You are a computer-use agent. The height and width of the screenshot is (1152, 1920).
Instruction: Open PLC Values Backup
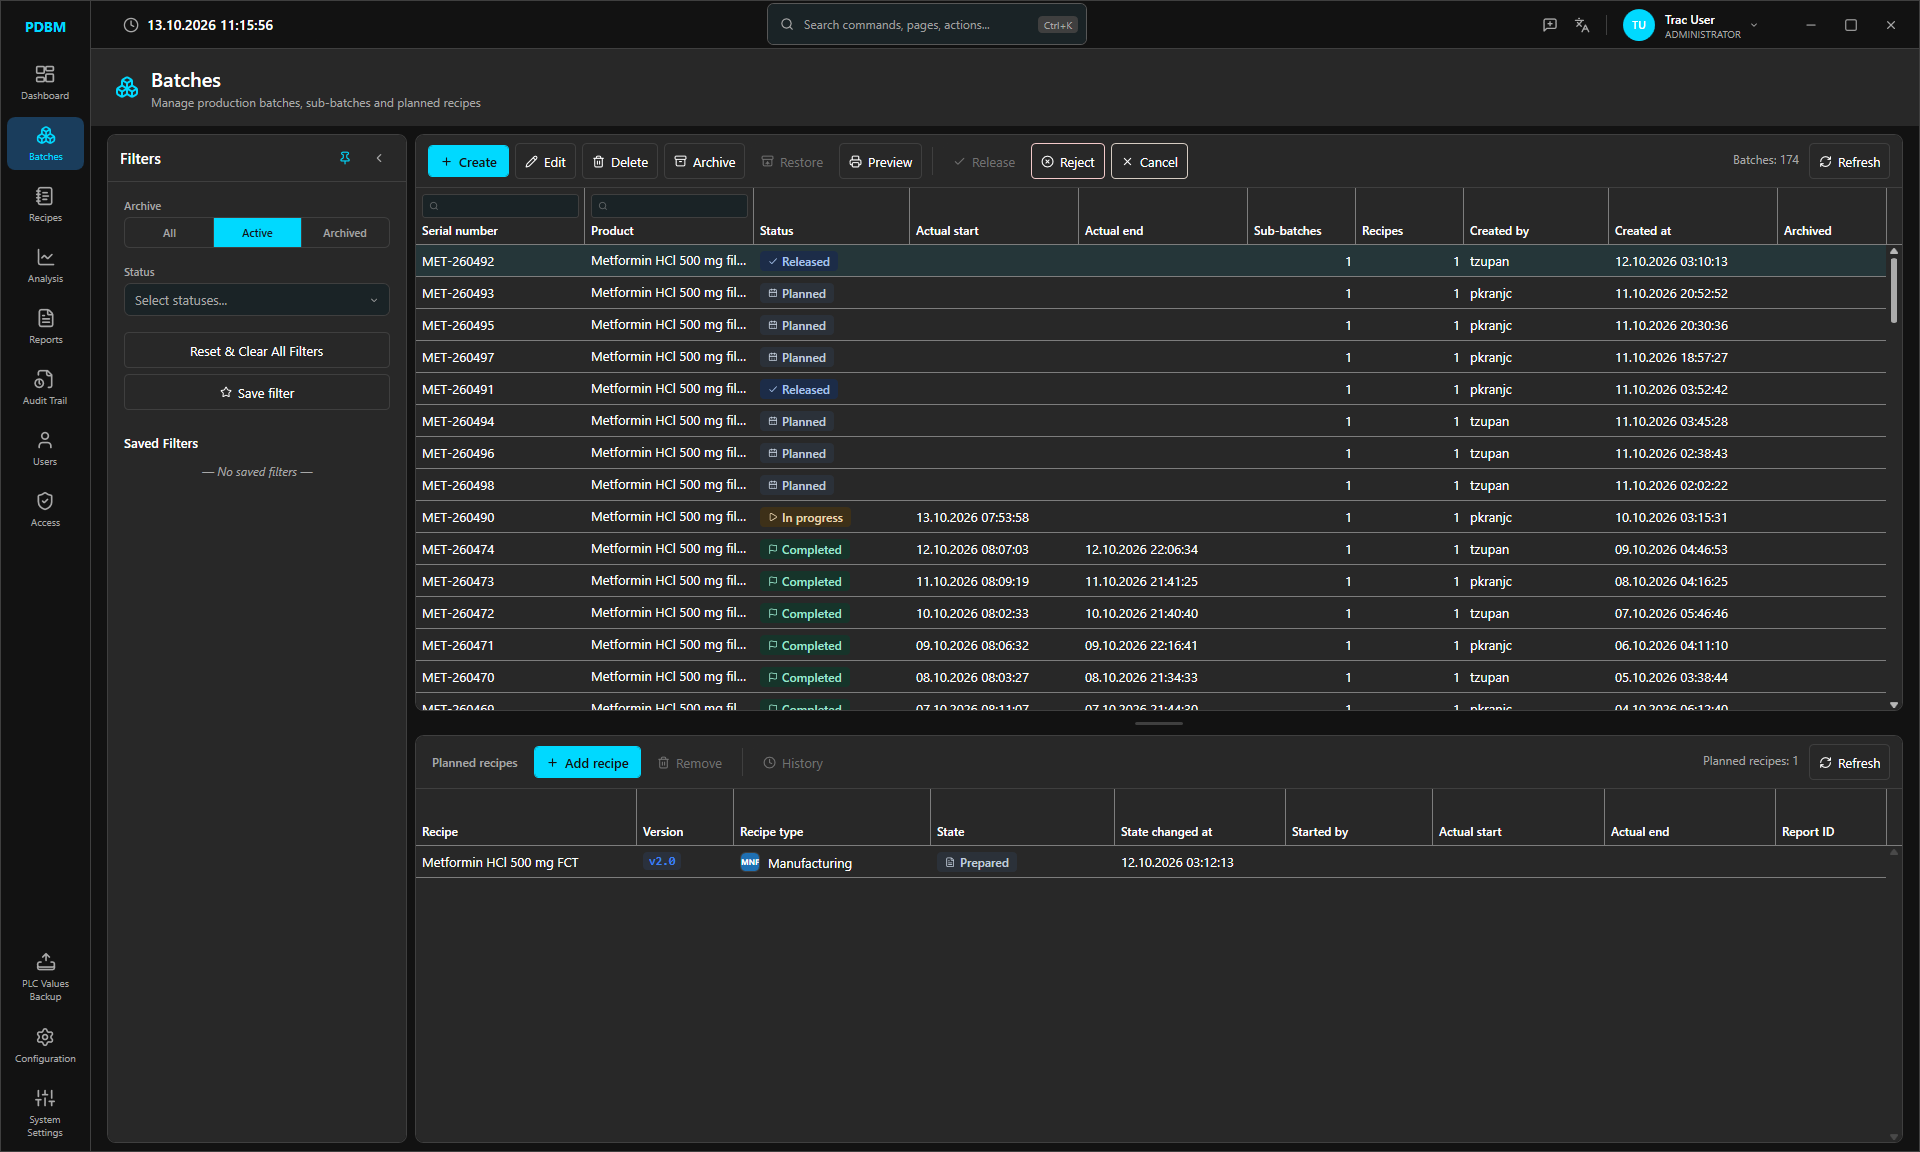[45, 976]
